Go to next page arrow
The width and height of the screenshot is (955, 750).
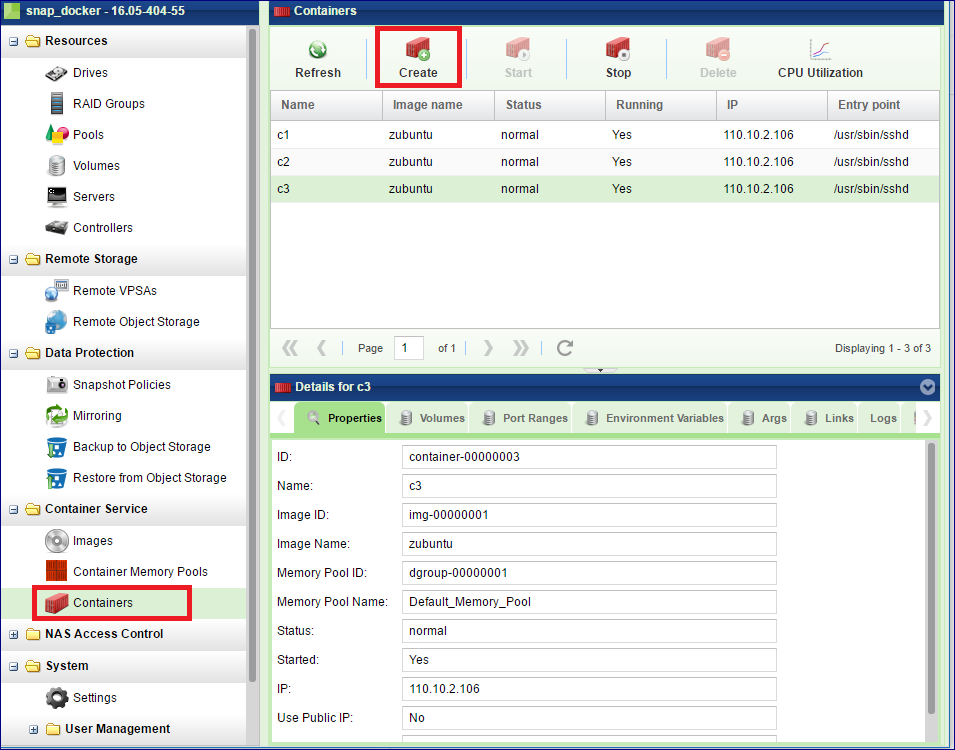488,348
